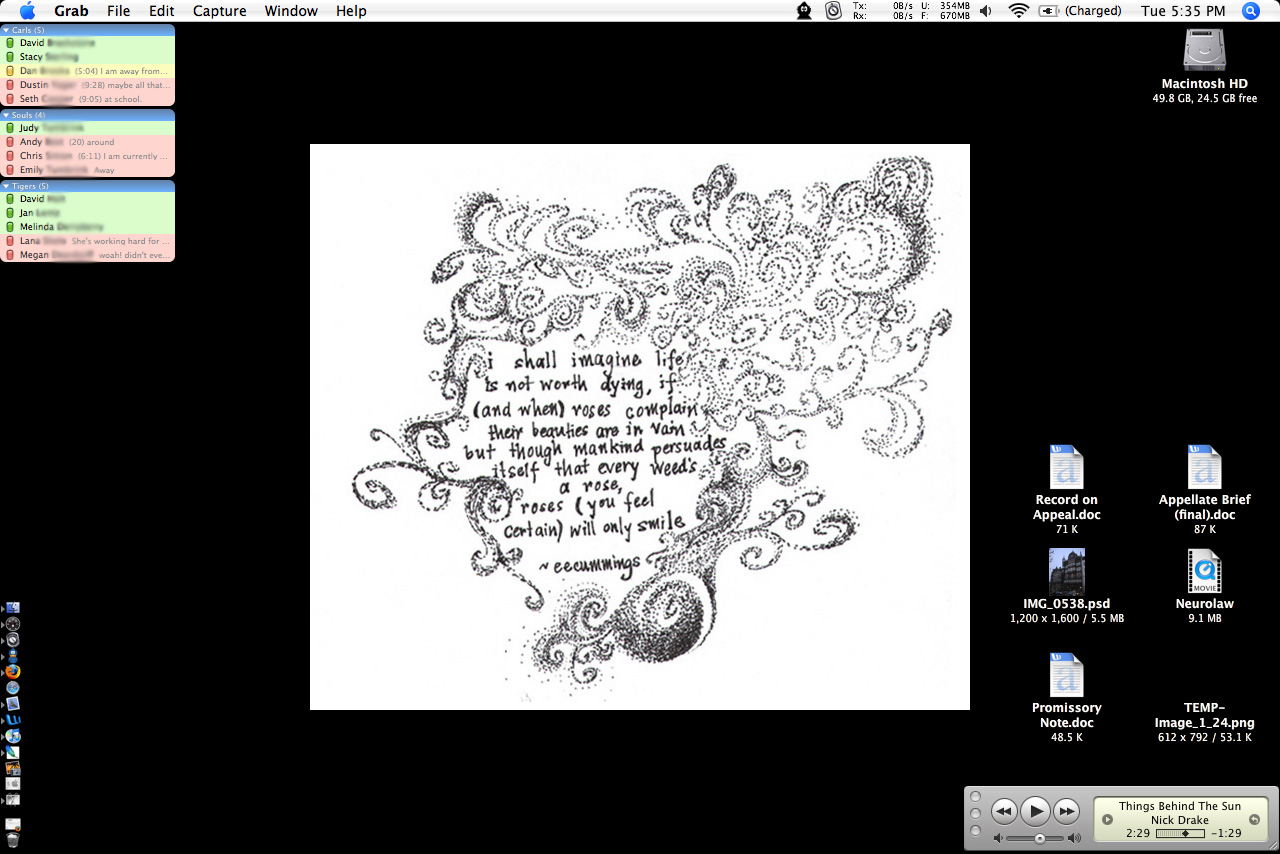Screen dimensions: 1280x854
Task: Play the song in iTunes mini player
Action: 1035,811
